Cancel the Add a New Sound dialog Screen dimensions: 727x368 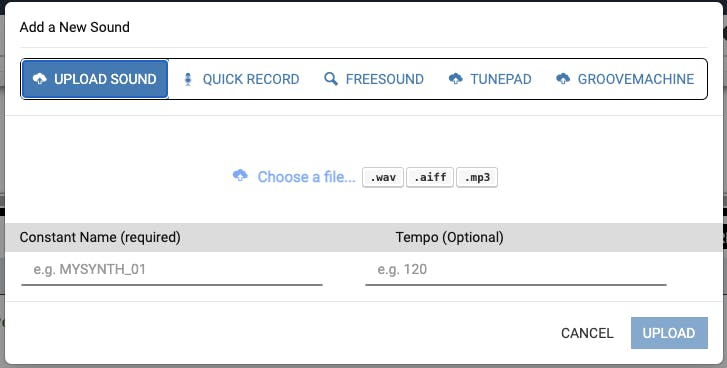tap(587, 333)
